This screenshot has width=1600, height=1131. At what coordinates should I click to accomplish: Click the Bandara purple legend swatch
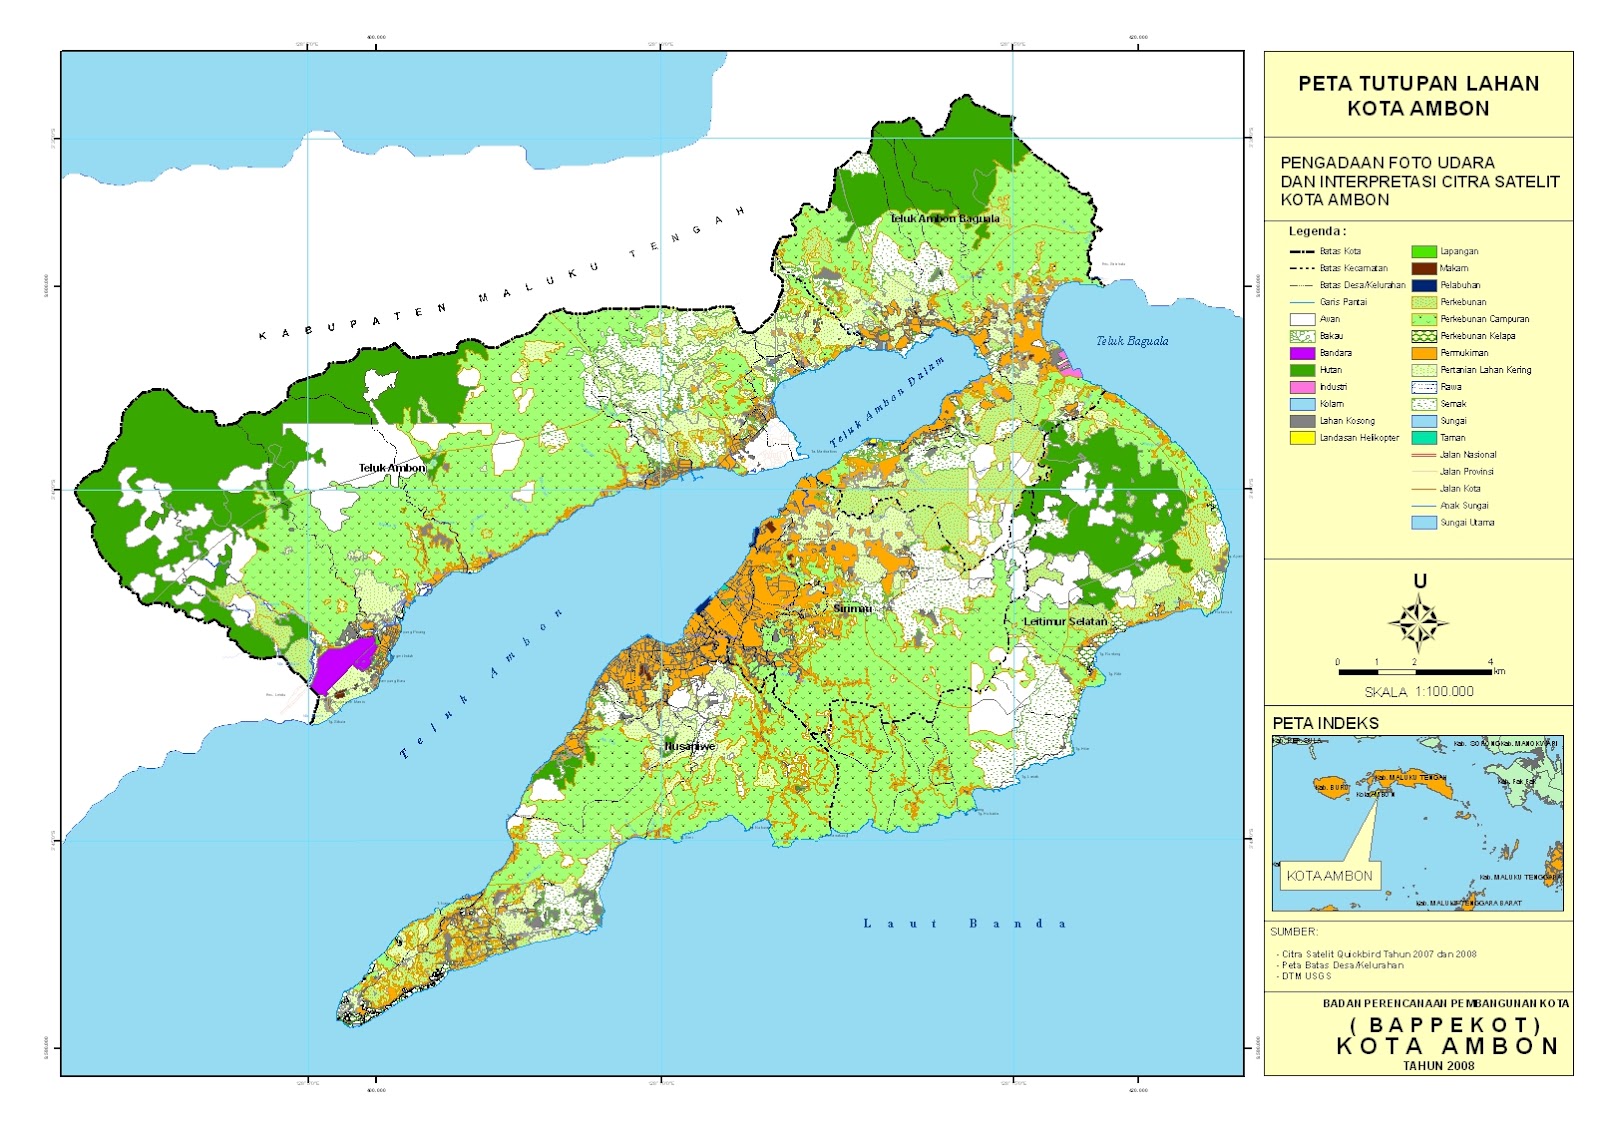[1302, 353]
